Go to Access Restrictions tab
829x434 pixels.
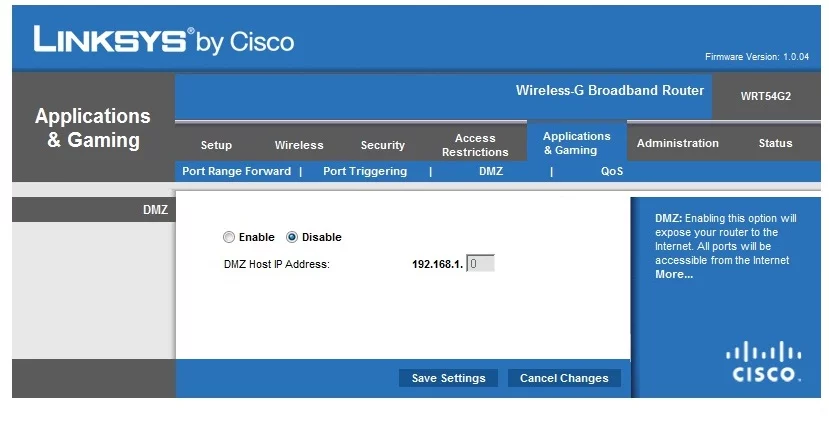475,145
